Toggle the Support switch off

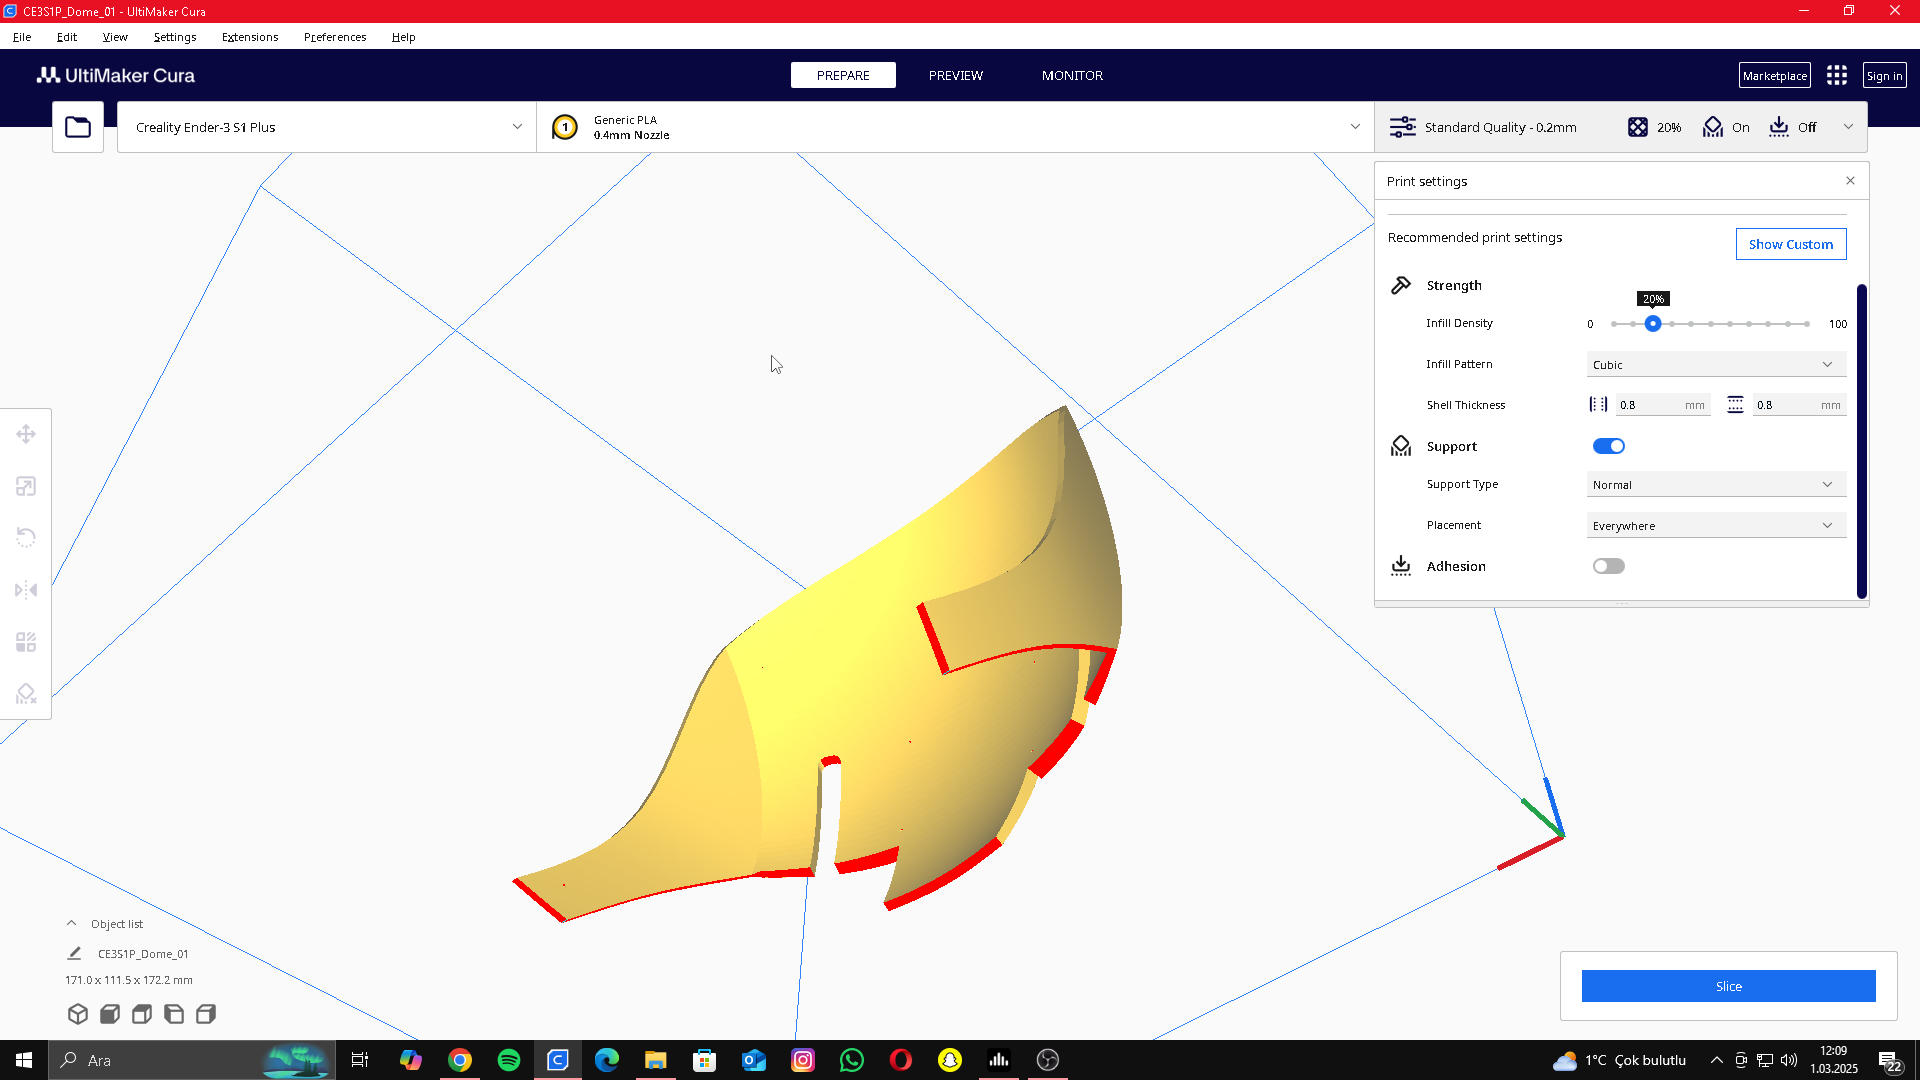pyautogui.click(x=1608, y=446)
